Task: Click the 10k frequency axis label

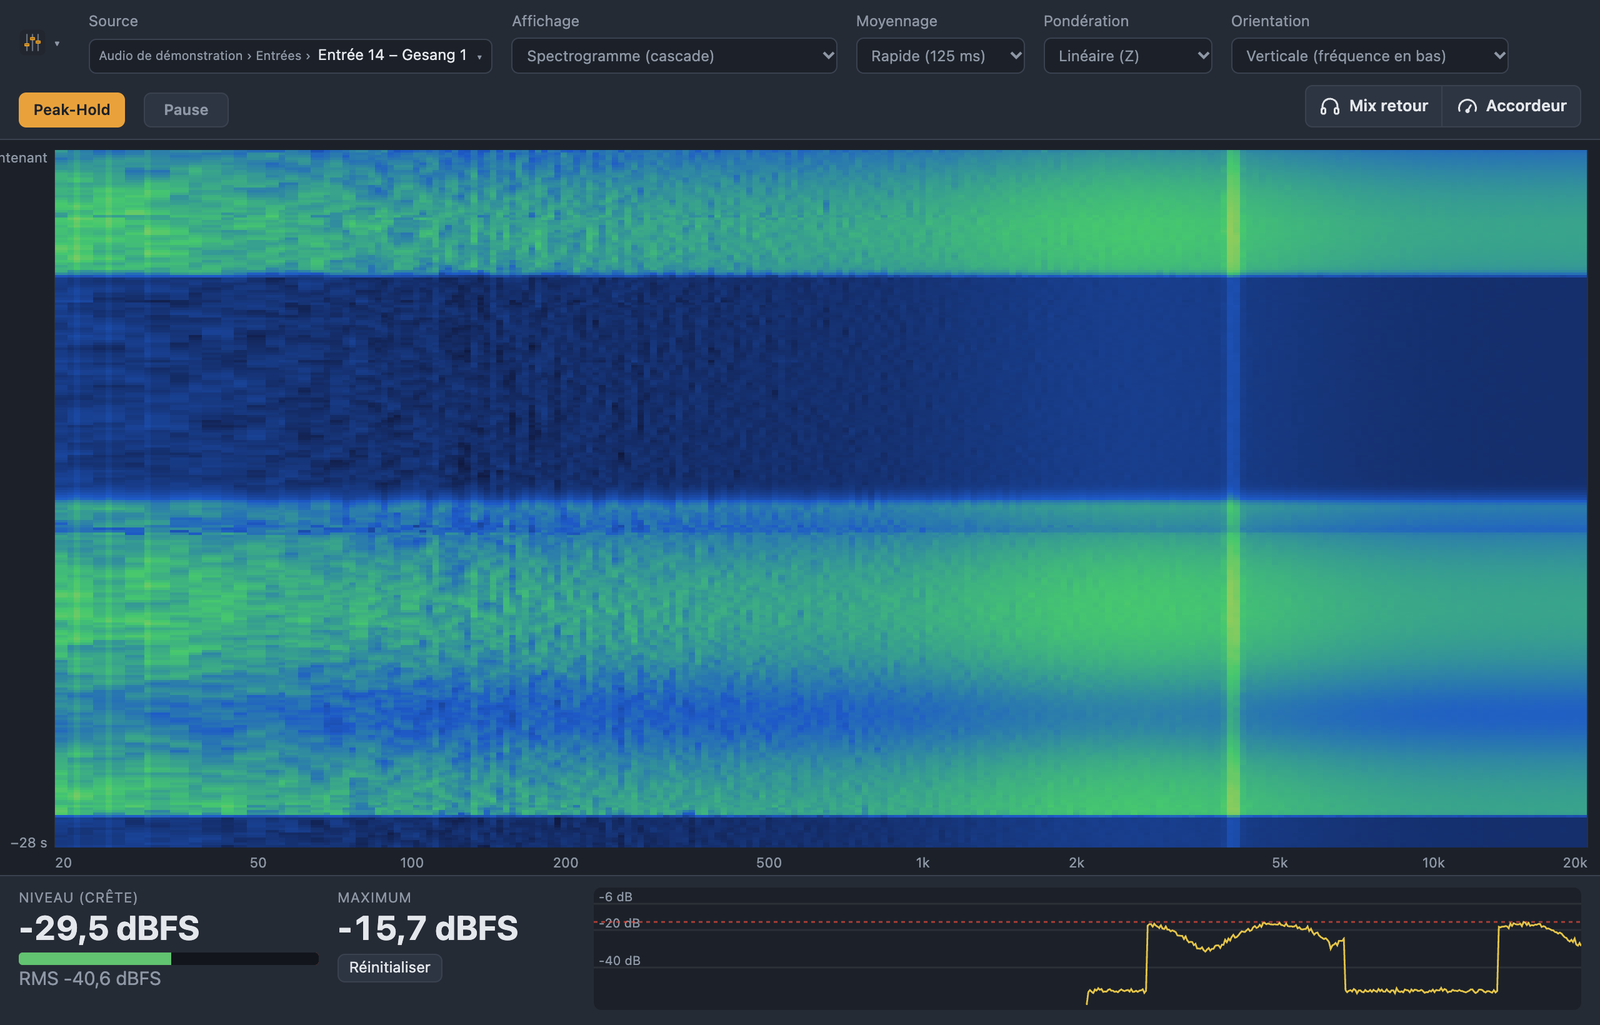Action: pyautogui.click(x=1433, y=863)
